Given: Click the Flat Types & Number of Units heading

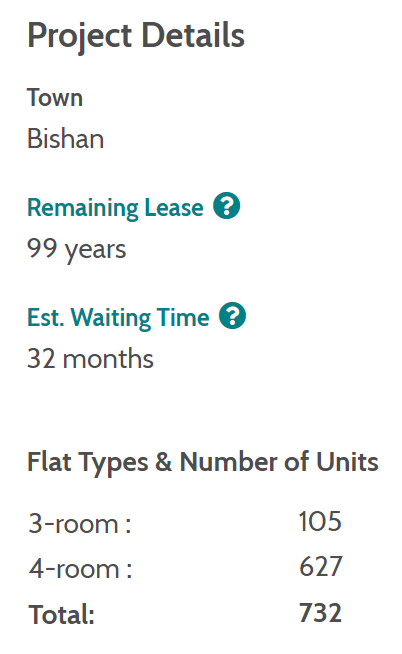Looking at the screenshot, I should tap(203, 463).
